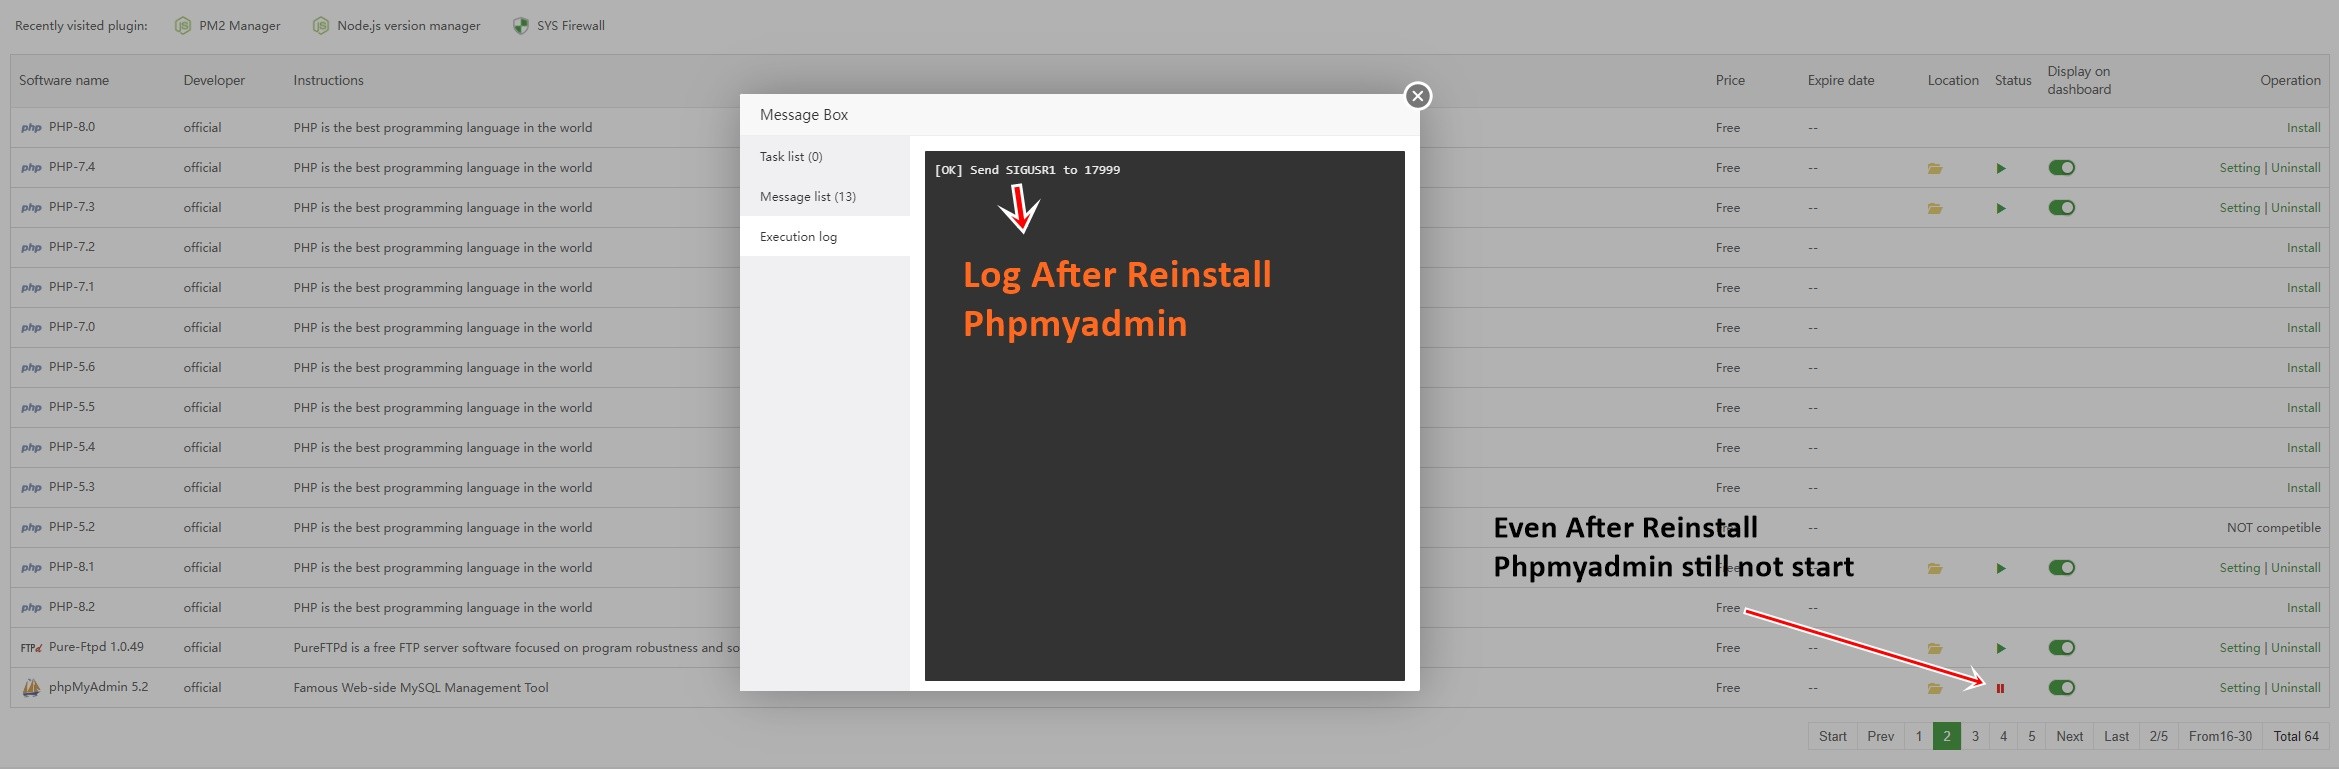Click the phpMyAdmin sailboat icon

click(x=31, y=687)
